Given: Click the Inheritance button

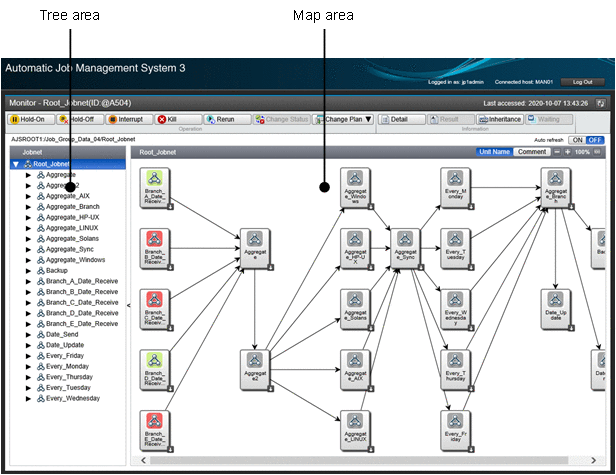Looking at the screenshot, I should (501, 119).
